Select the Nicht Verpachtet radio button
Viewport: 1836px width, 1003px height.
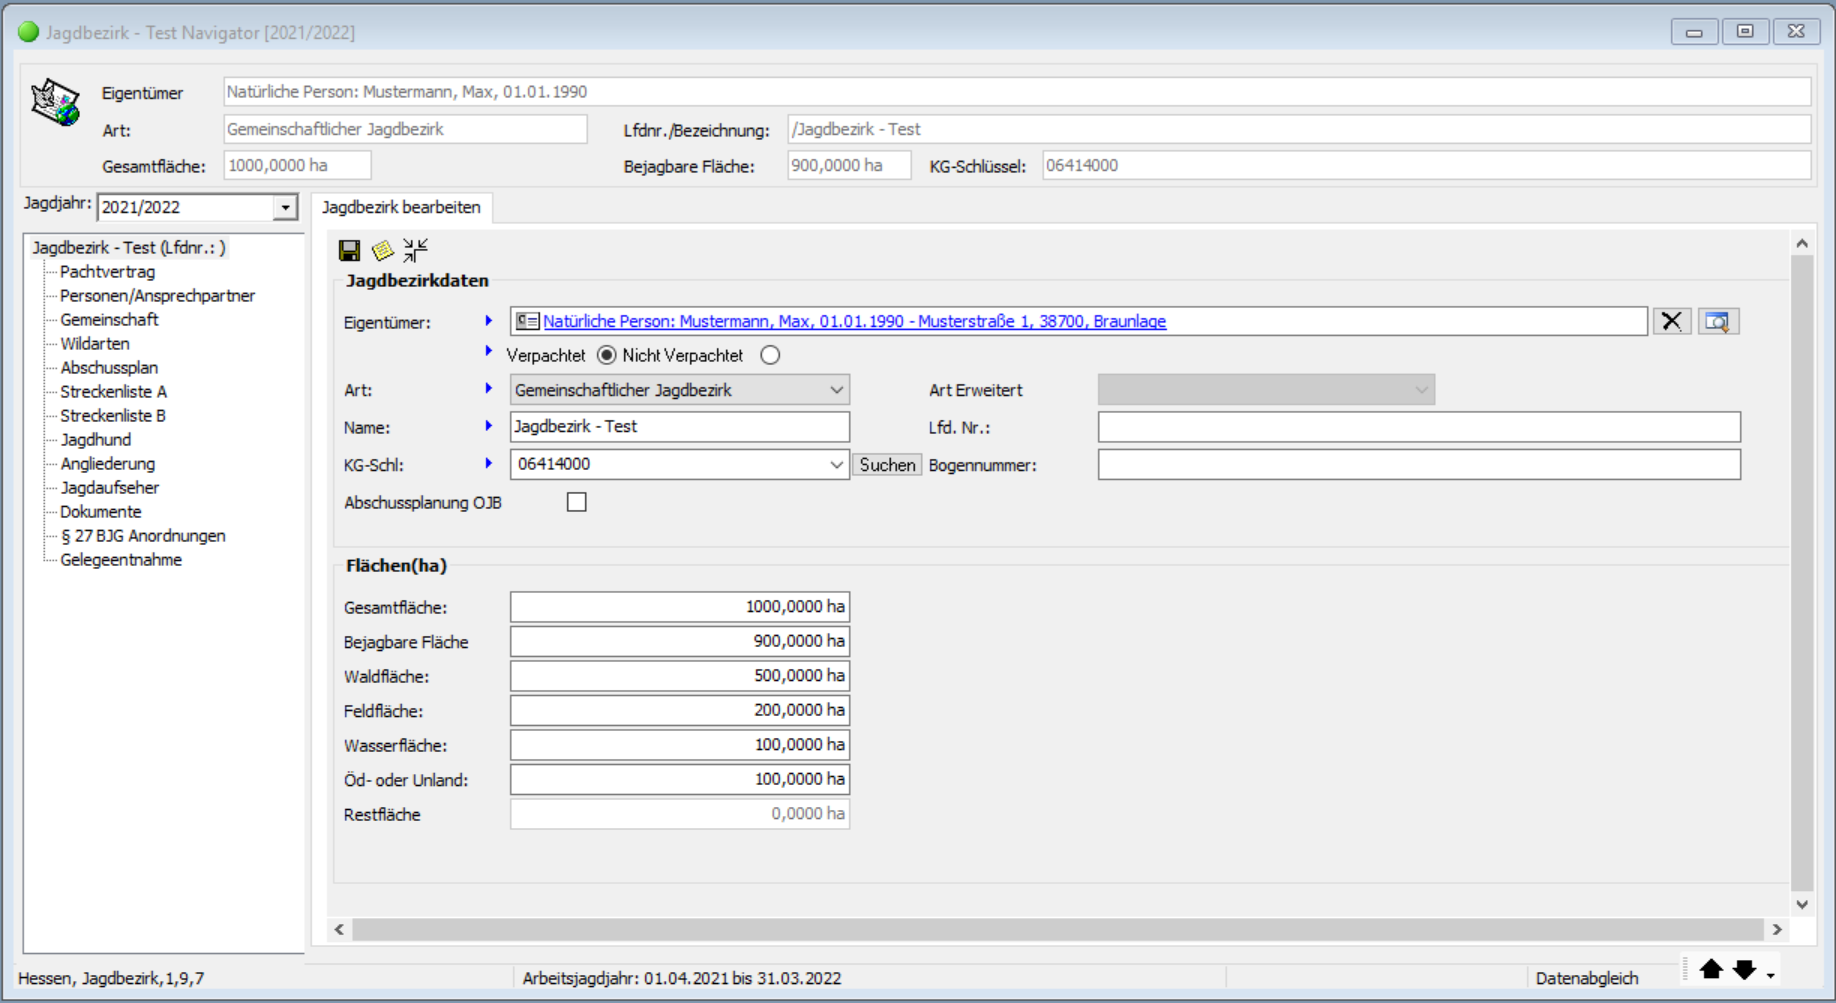(770, 355)
